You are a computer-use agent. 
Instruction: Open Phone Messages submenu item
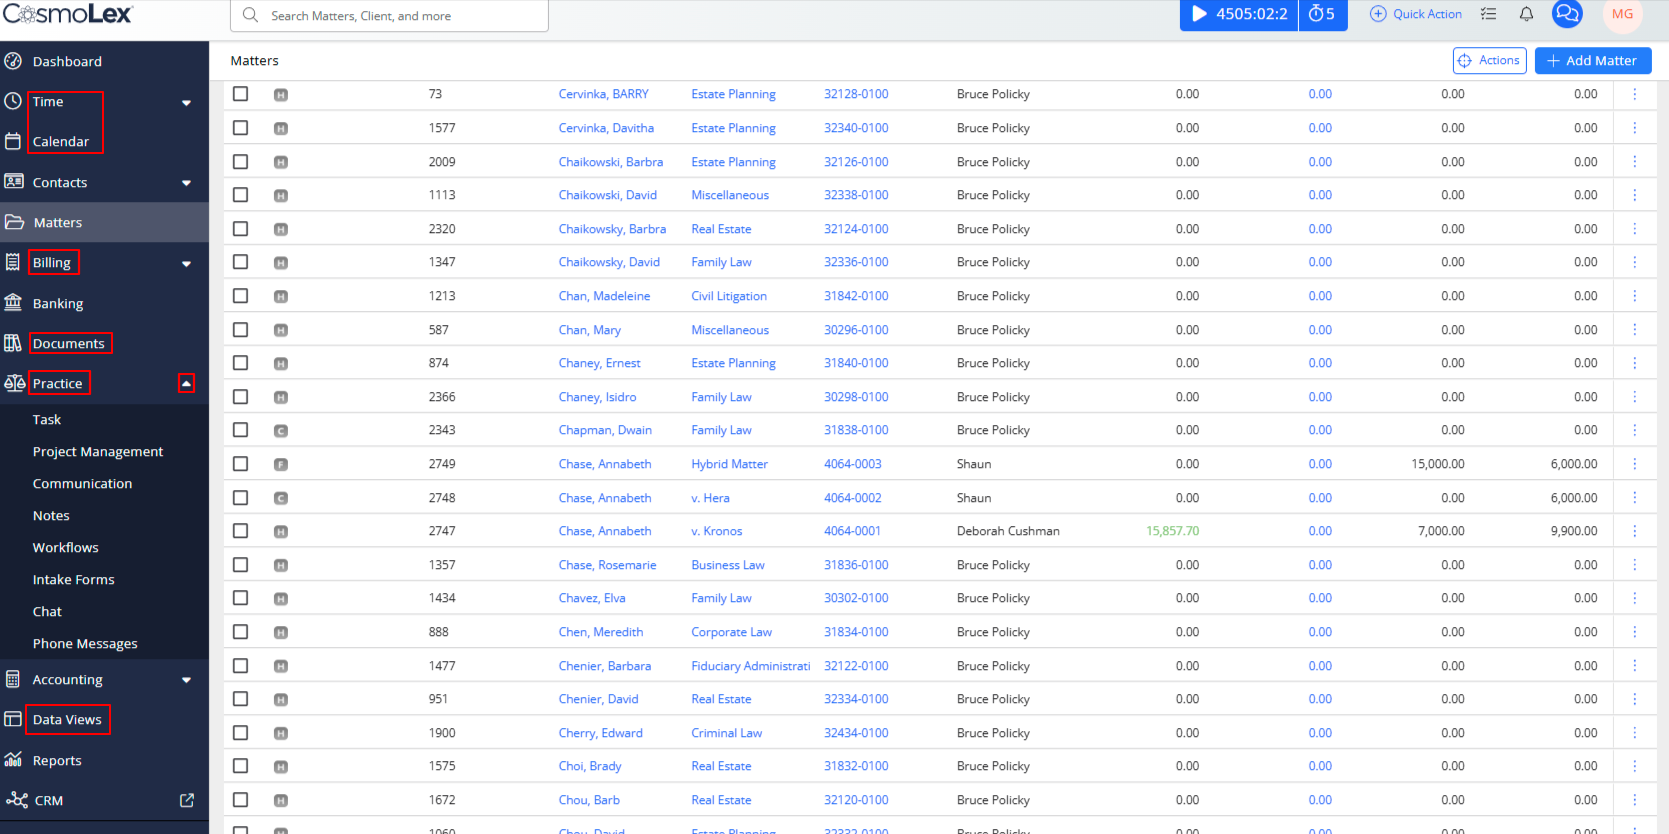click(x=85, y=644)
